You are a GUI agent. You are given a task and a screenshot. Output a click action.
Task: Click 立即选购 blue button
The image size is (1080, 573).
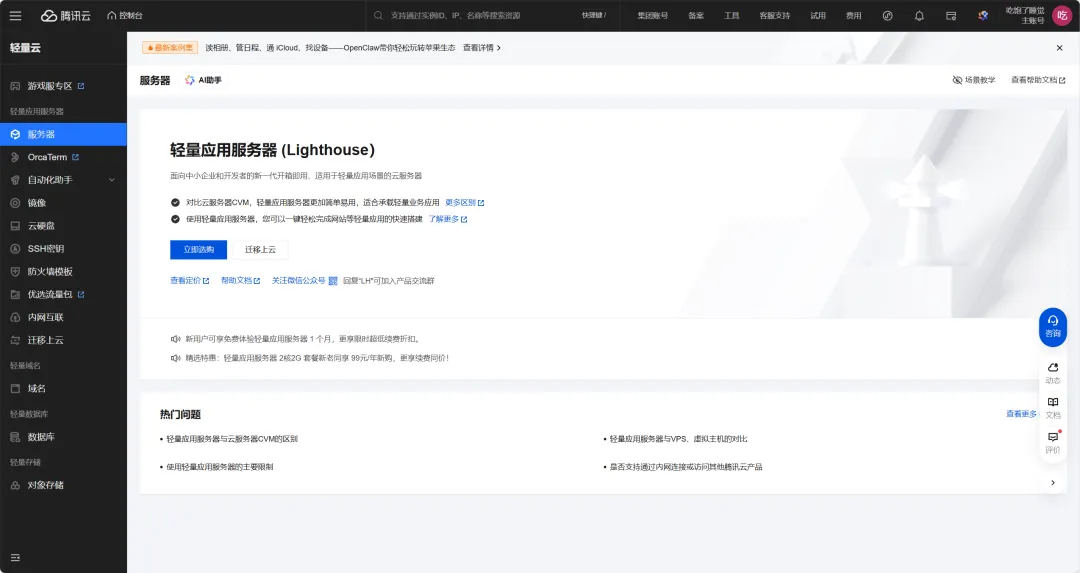pos(198,249)
